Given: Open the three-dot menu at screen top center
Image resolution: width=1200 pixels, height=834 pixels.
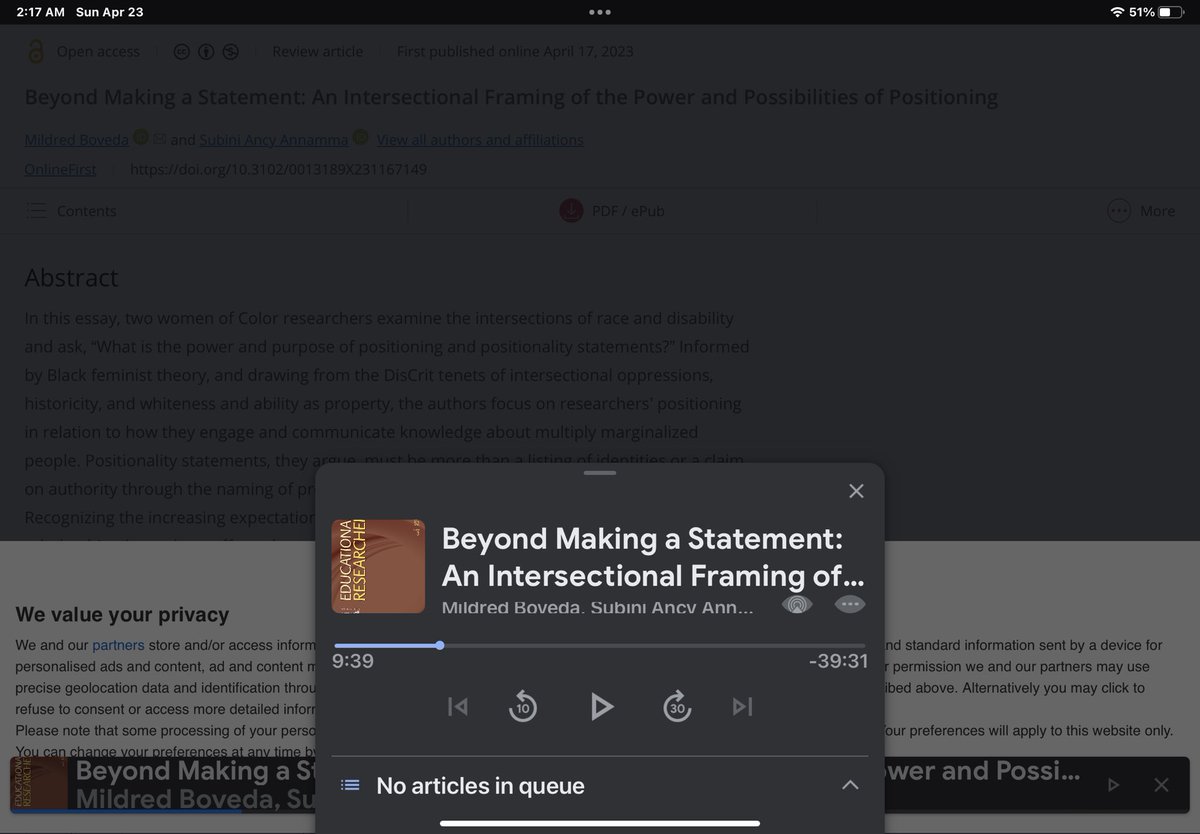Looking at the screenshot, I should pos(599,10).
